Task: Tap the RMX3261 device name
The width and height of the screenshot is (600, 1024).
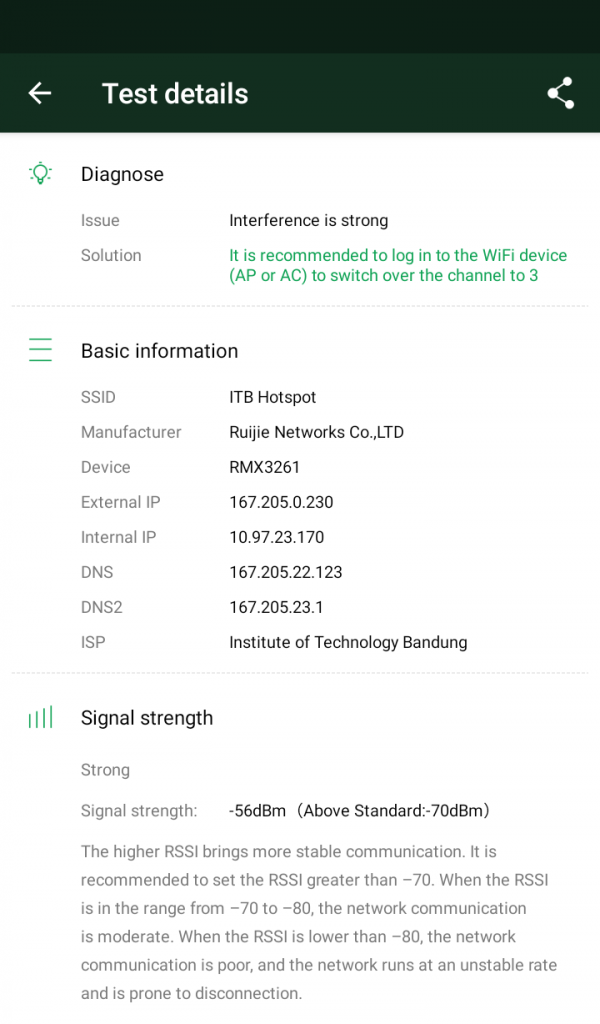Action: tap(264, 467)
